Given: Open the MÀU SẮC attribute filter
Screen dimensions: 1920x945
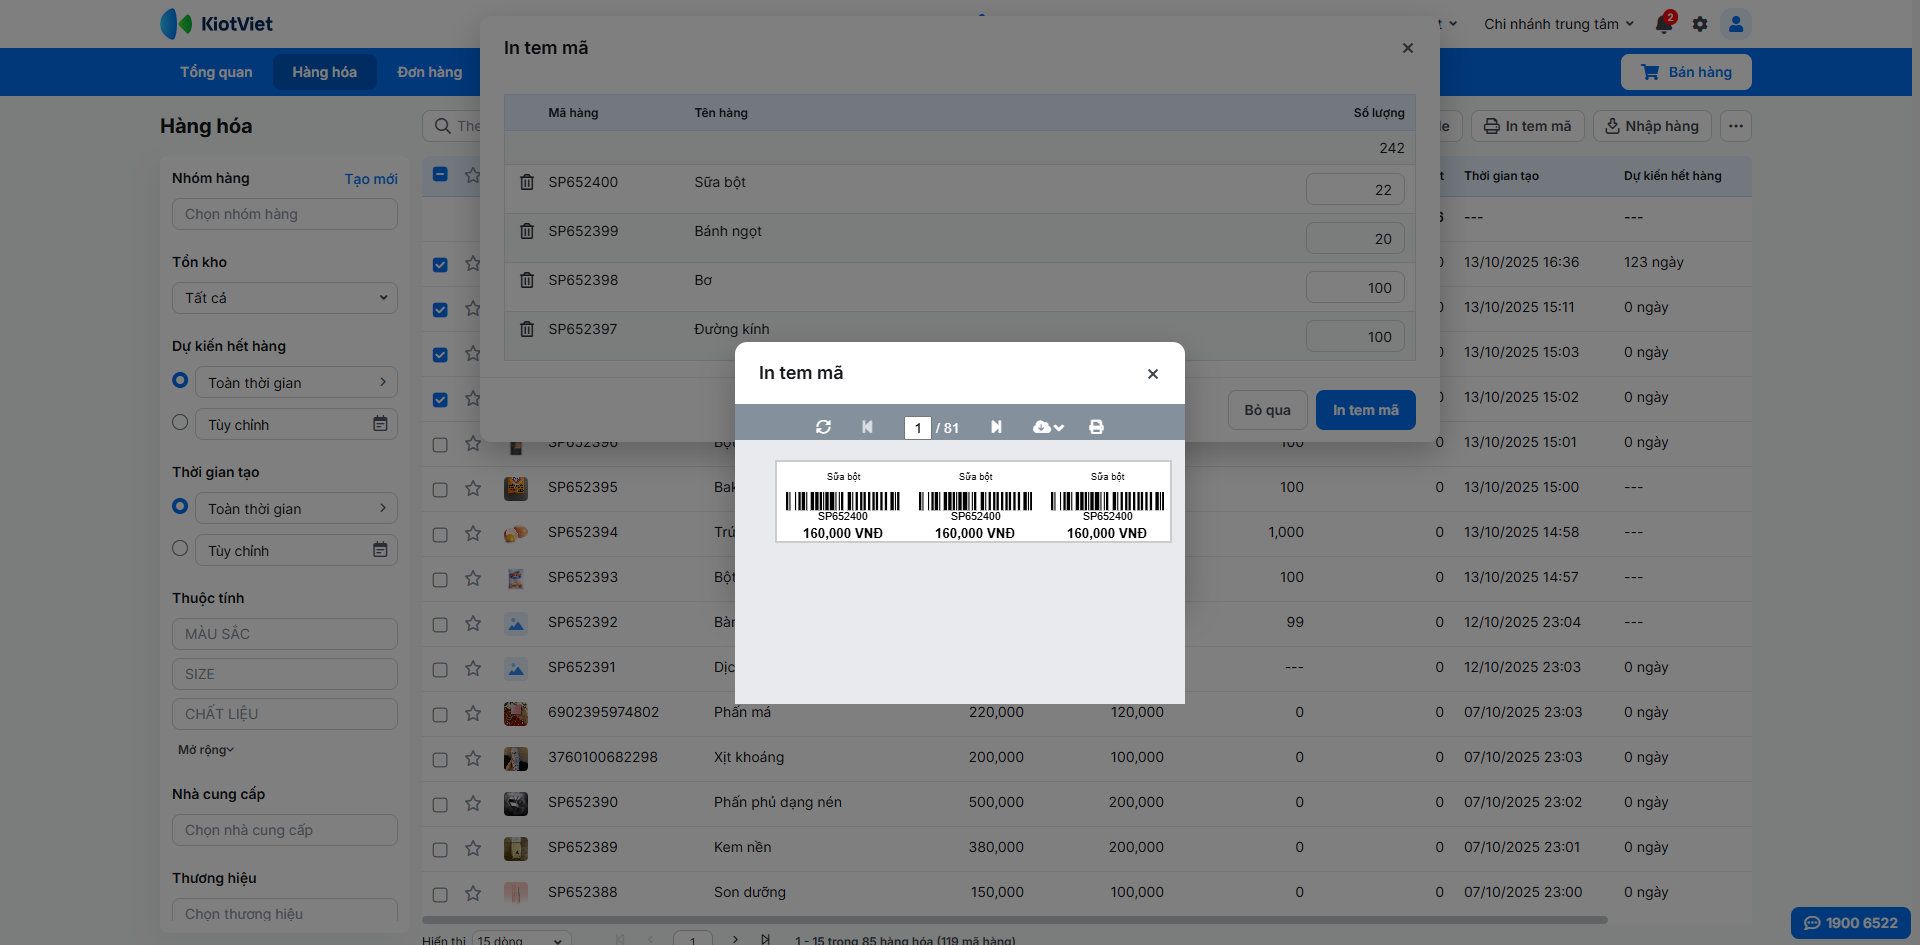Looking at the screenshot, I should [x=285, y=634].
